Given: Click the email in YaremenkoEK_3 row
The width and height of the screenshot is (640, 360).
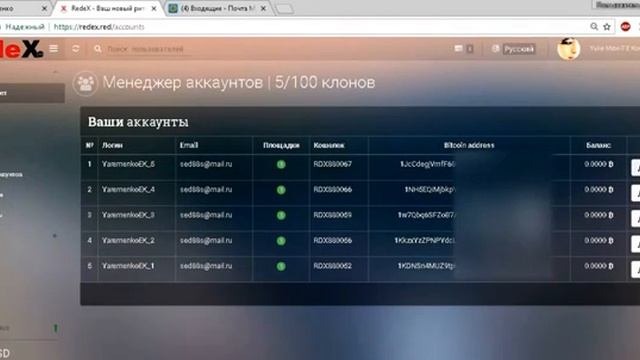Looking at the screenshot, I should point(206,215).
